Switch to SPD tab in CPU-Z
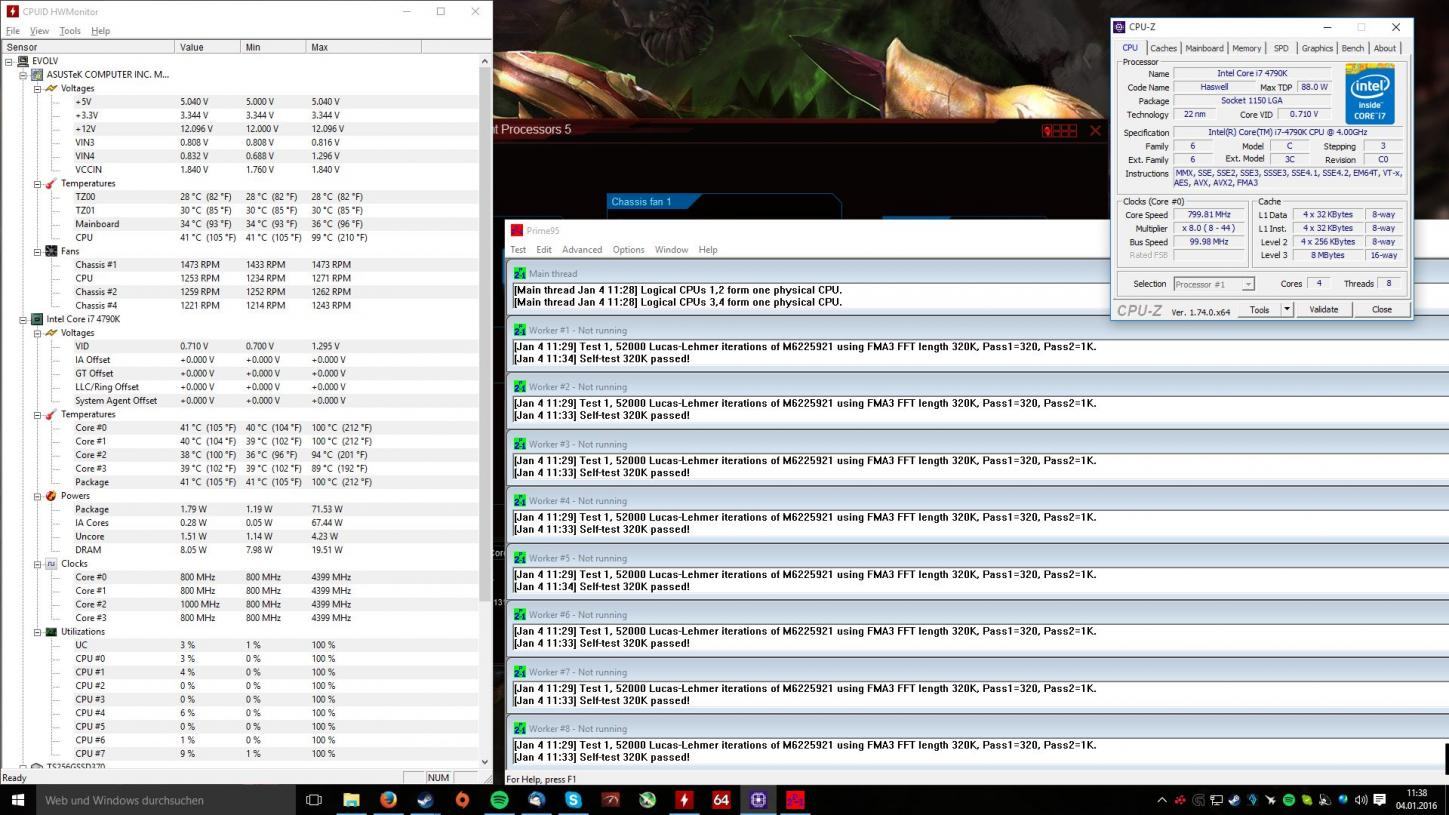The width and height of the screenshot is (1449, 815). coord(1281,48)
